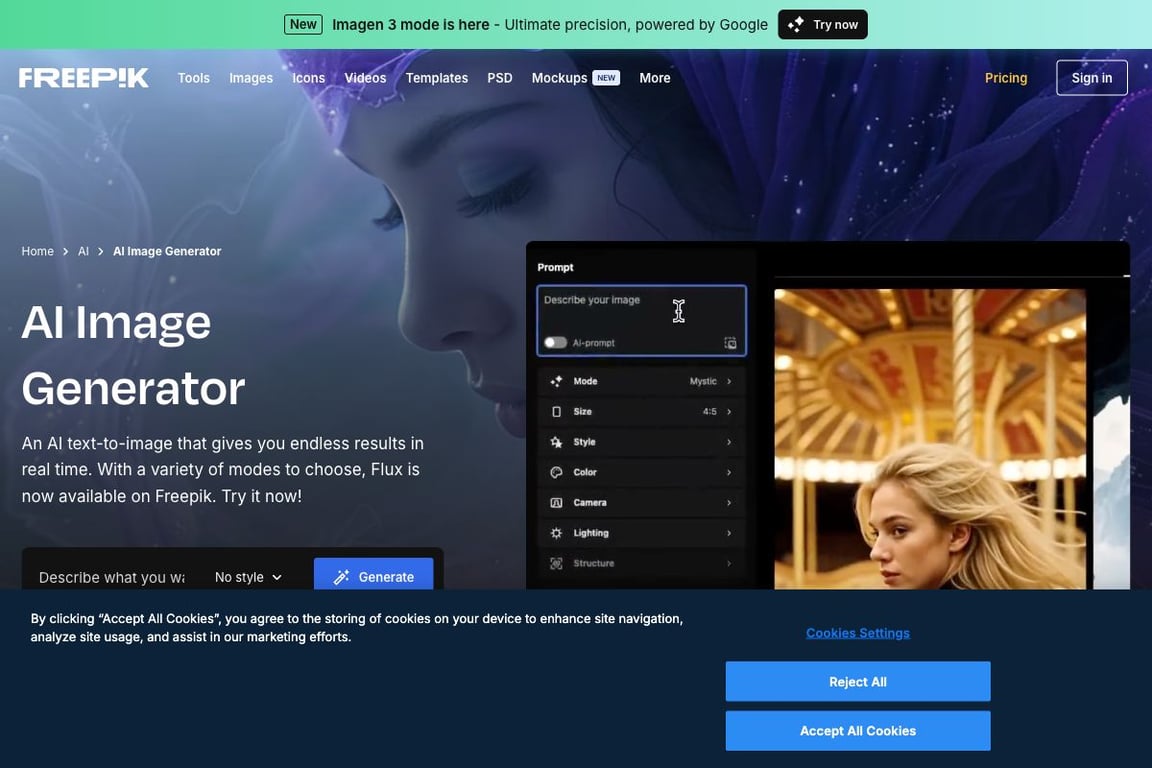Click the Mode sparkle icon in preview panel

[556, 381]
